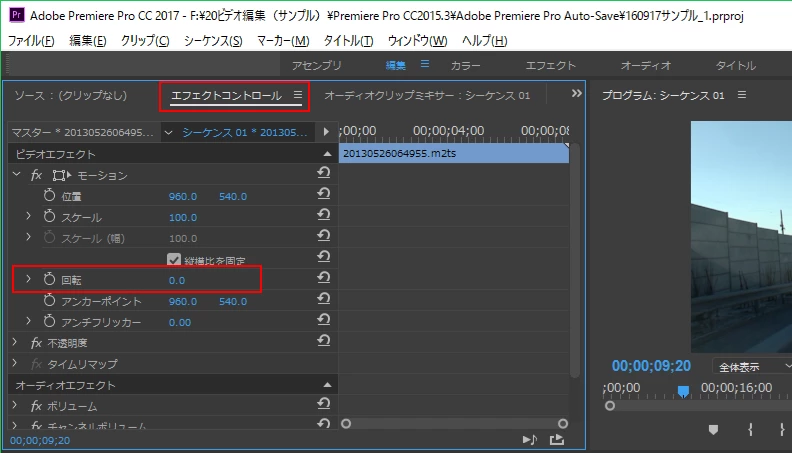This screenshot has width=792, height=453.
Task: Switch to オーディオクリップミキサー tab
Action: click(427, 95)
